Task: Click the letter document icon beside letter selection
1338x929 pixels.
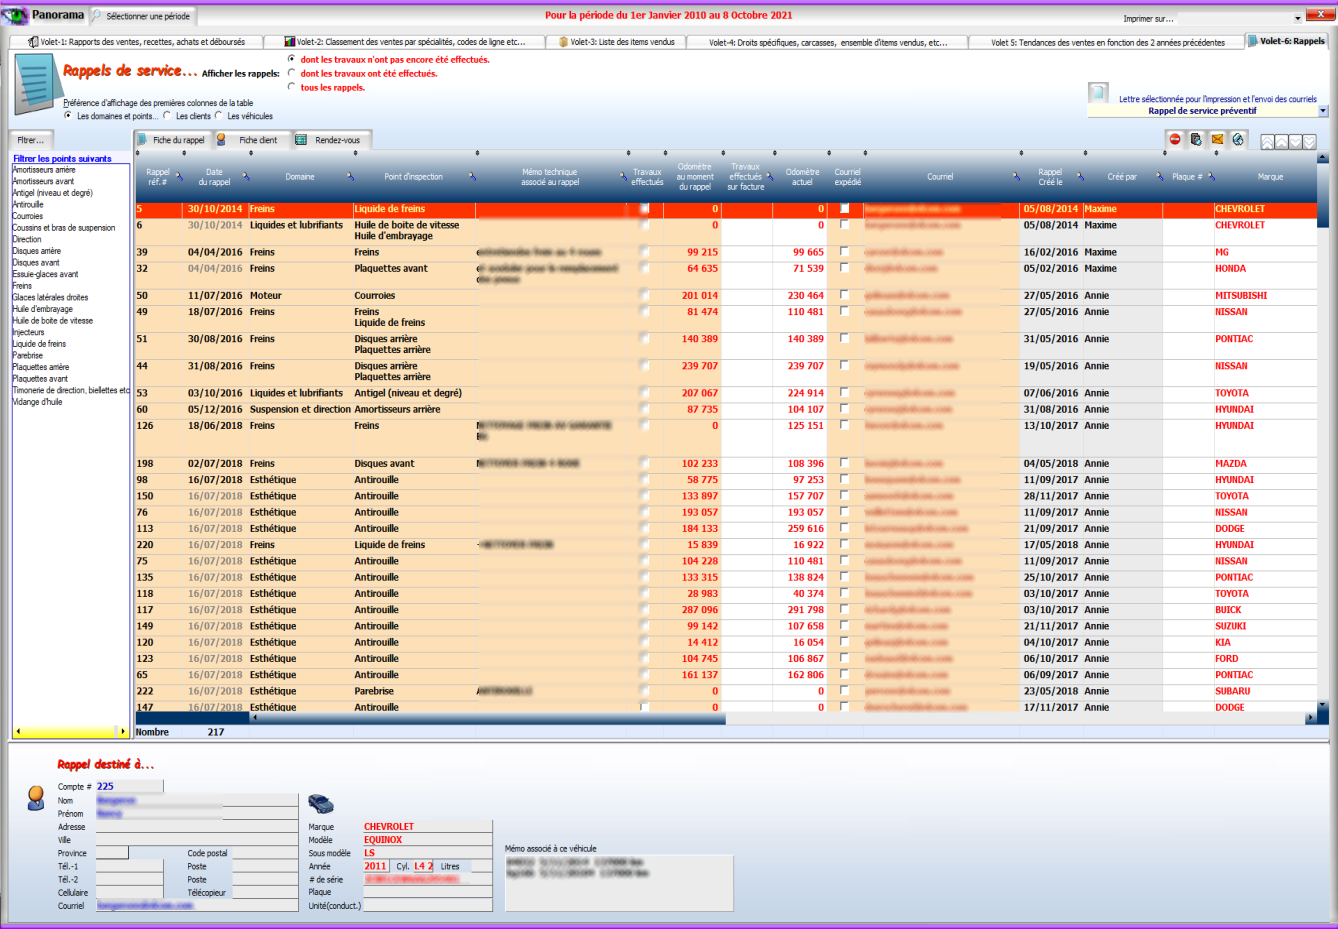Action: pos(1098,93)
